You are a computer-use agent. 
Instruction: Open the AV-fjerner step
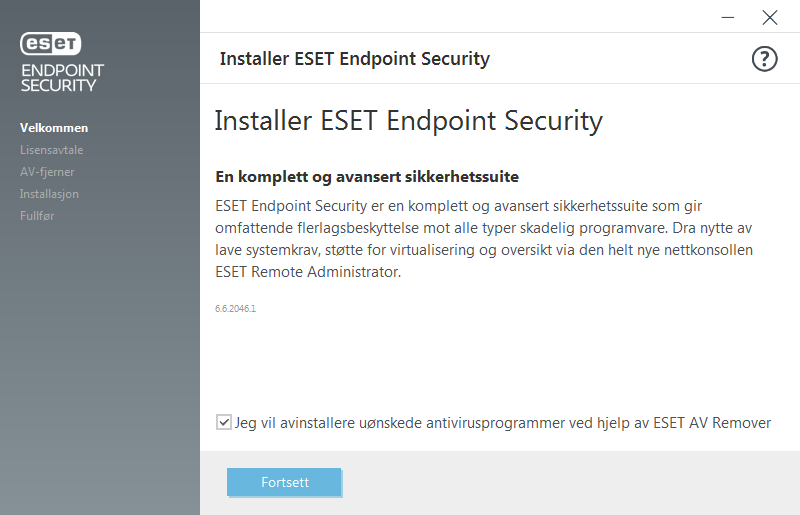pos(47,171)
